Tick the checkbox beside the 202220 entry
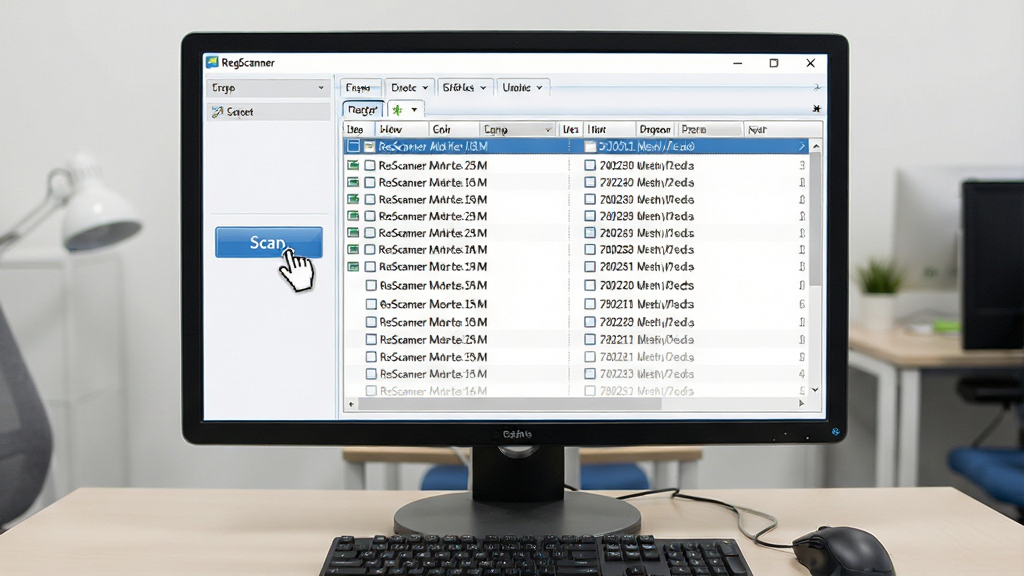The width and height of the screenshot is (1024, 576). (590, 285)
